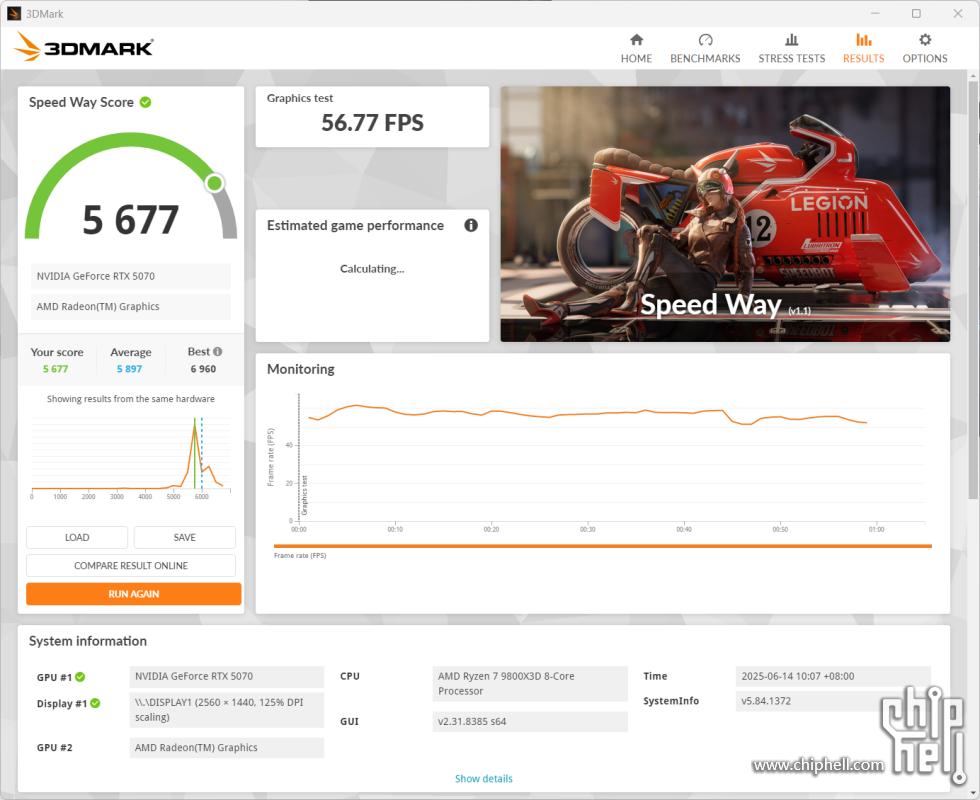Click the Best score 6 960

tap(203, 369)
